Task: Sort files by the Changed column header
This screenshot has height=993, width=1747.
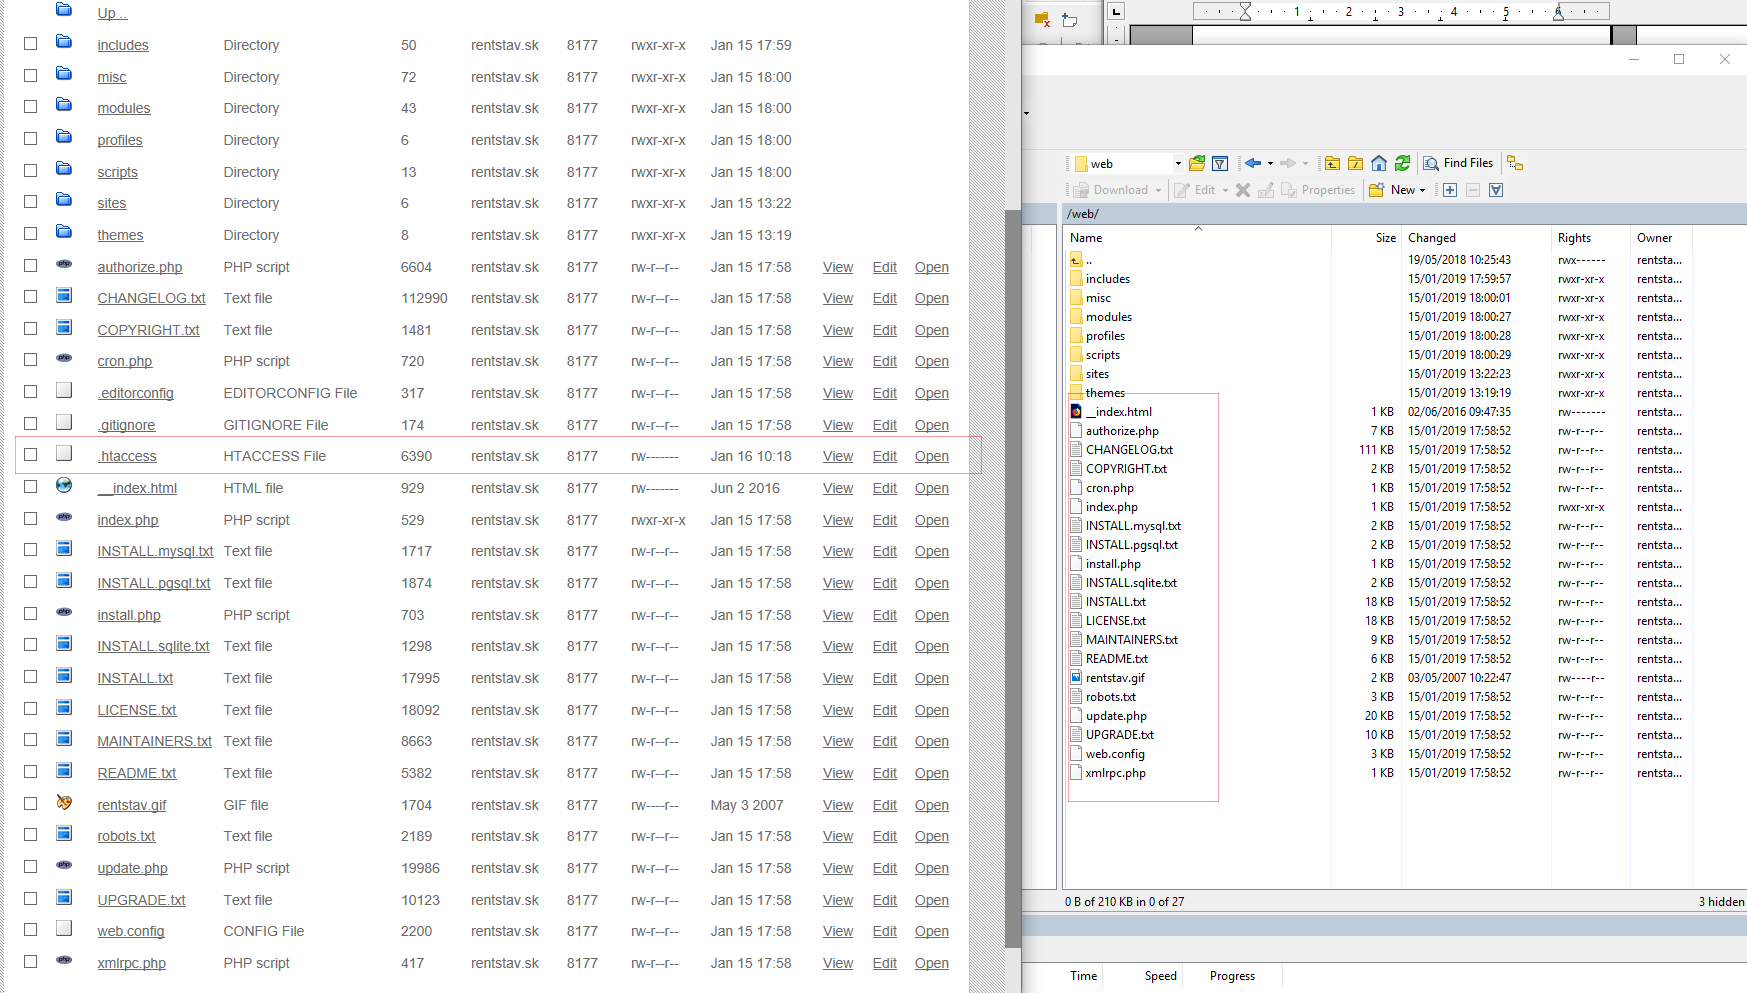Action: 1432,238
